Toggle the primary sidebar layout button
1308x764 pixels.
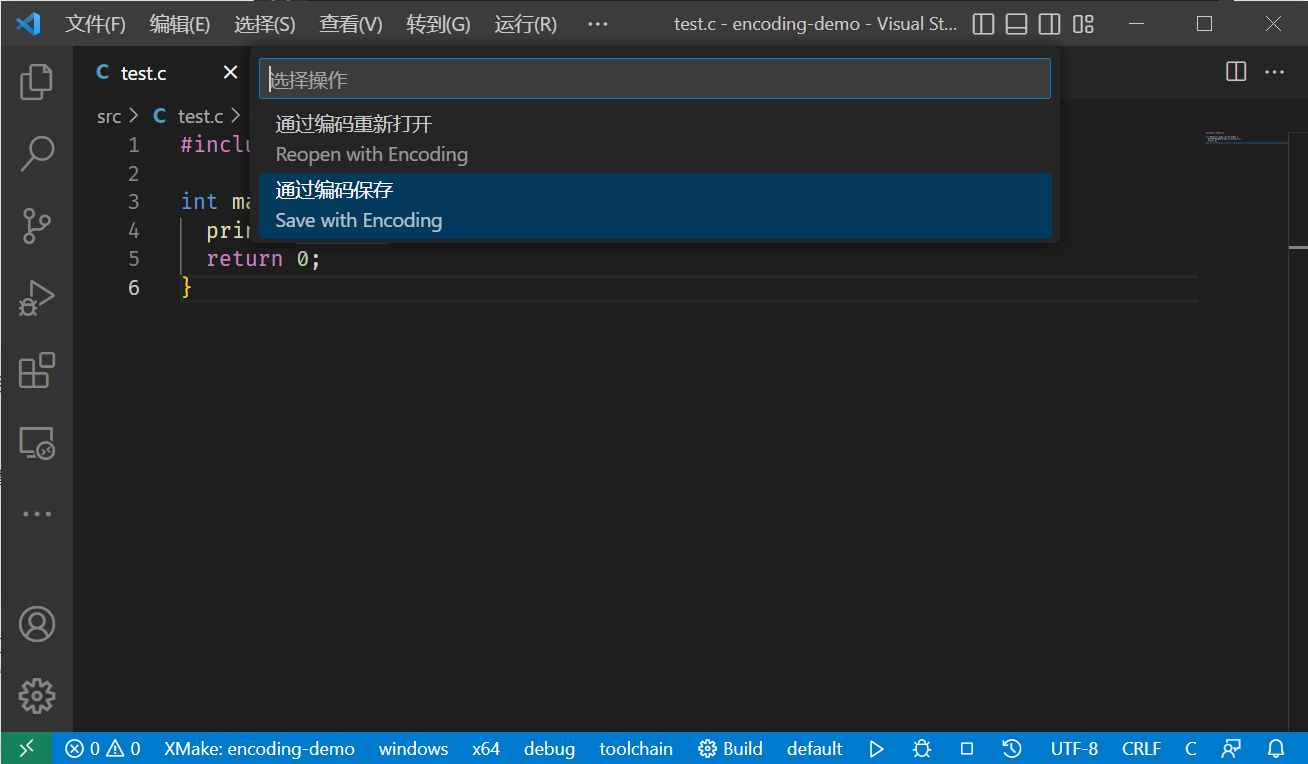pyautogui.click(x=983, y=24)
